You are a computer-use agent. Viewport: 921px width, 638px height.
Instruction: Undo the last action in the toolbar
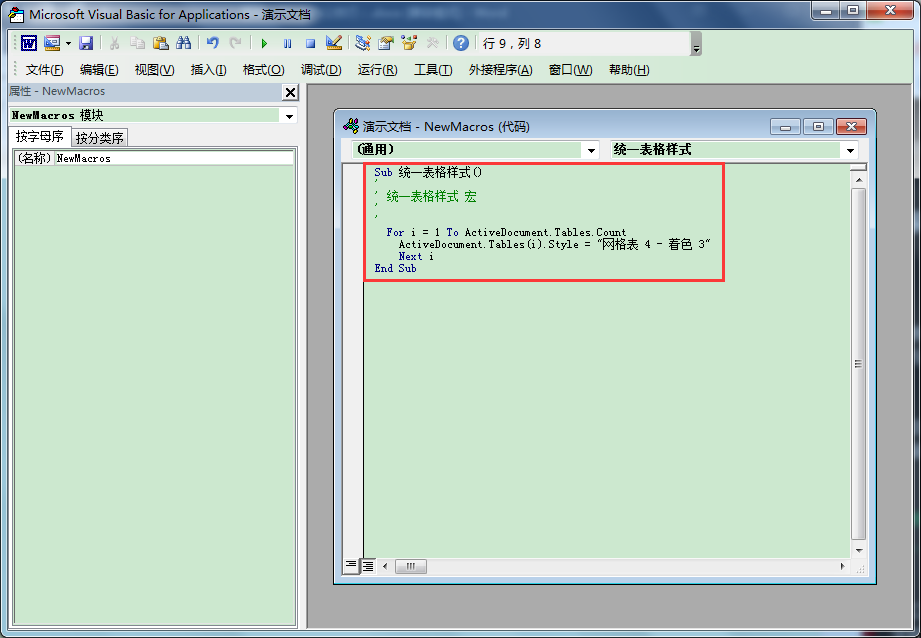tap(213, 43)
